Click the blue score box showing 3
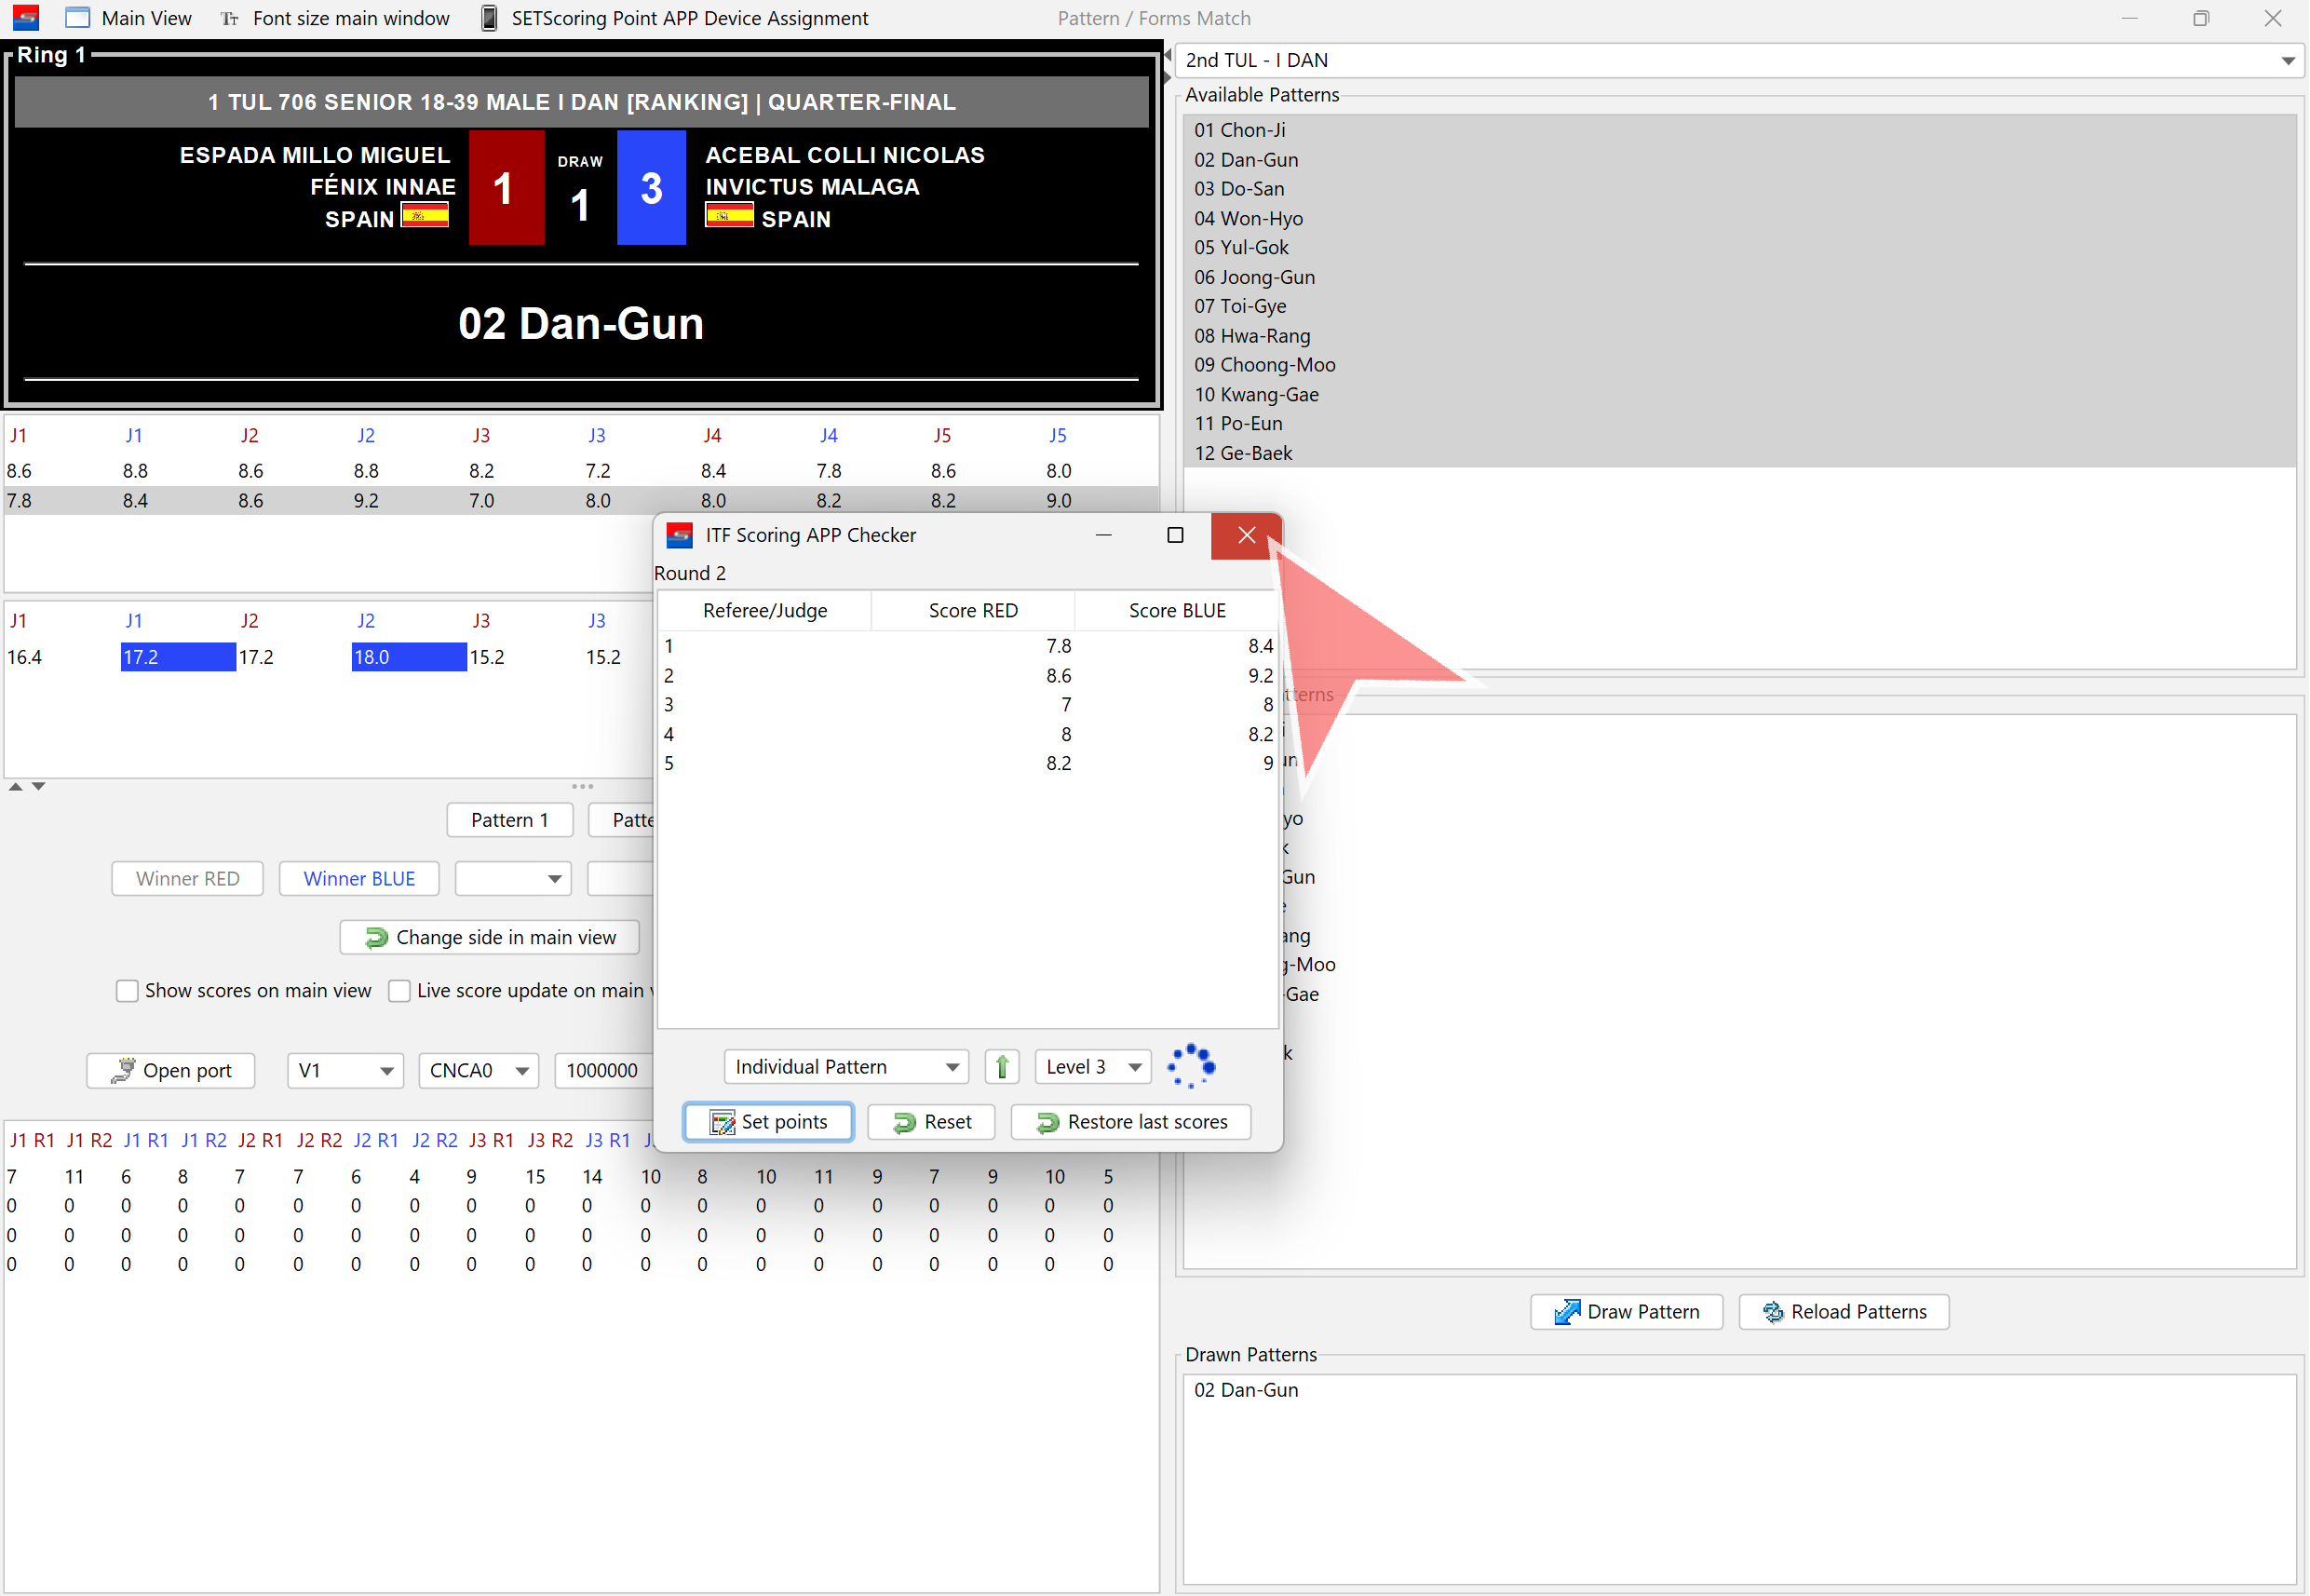Screen dimensions: 2310x1596 pos(652,188)
